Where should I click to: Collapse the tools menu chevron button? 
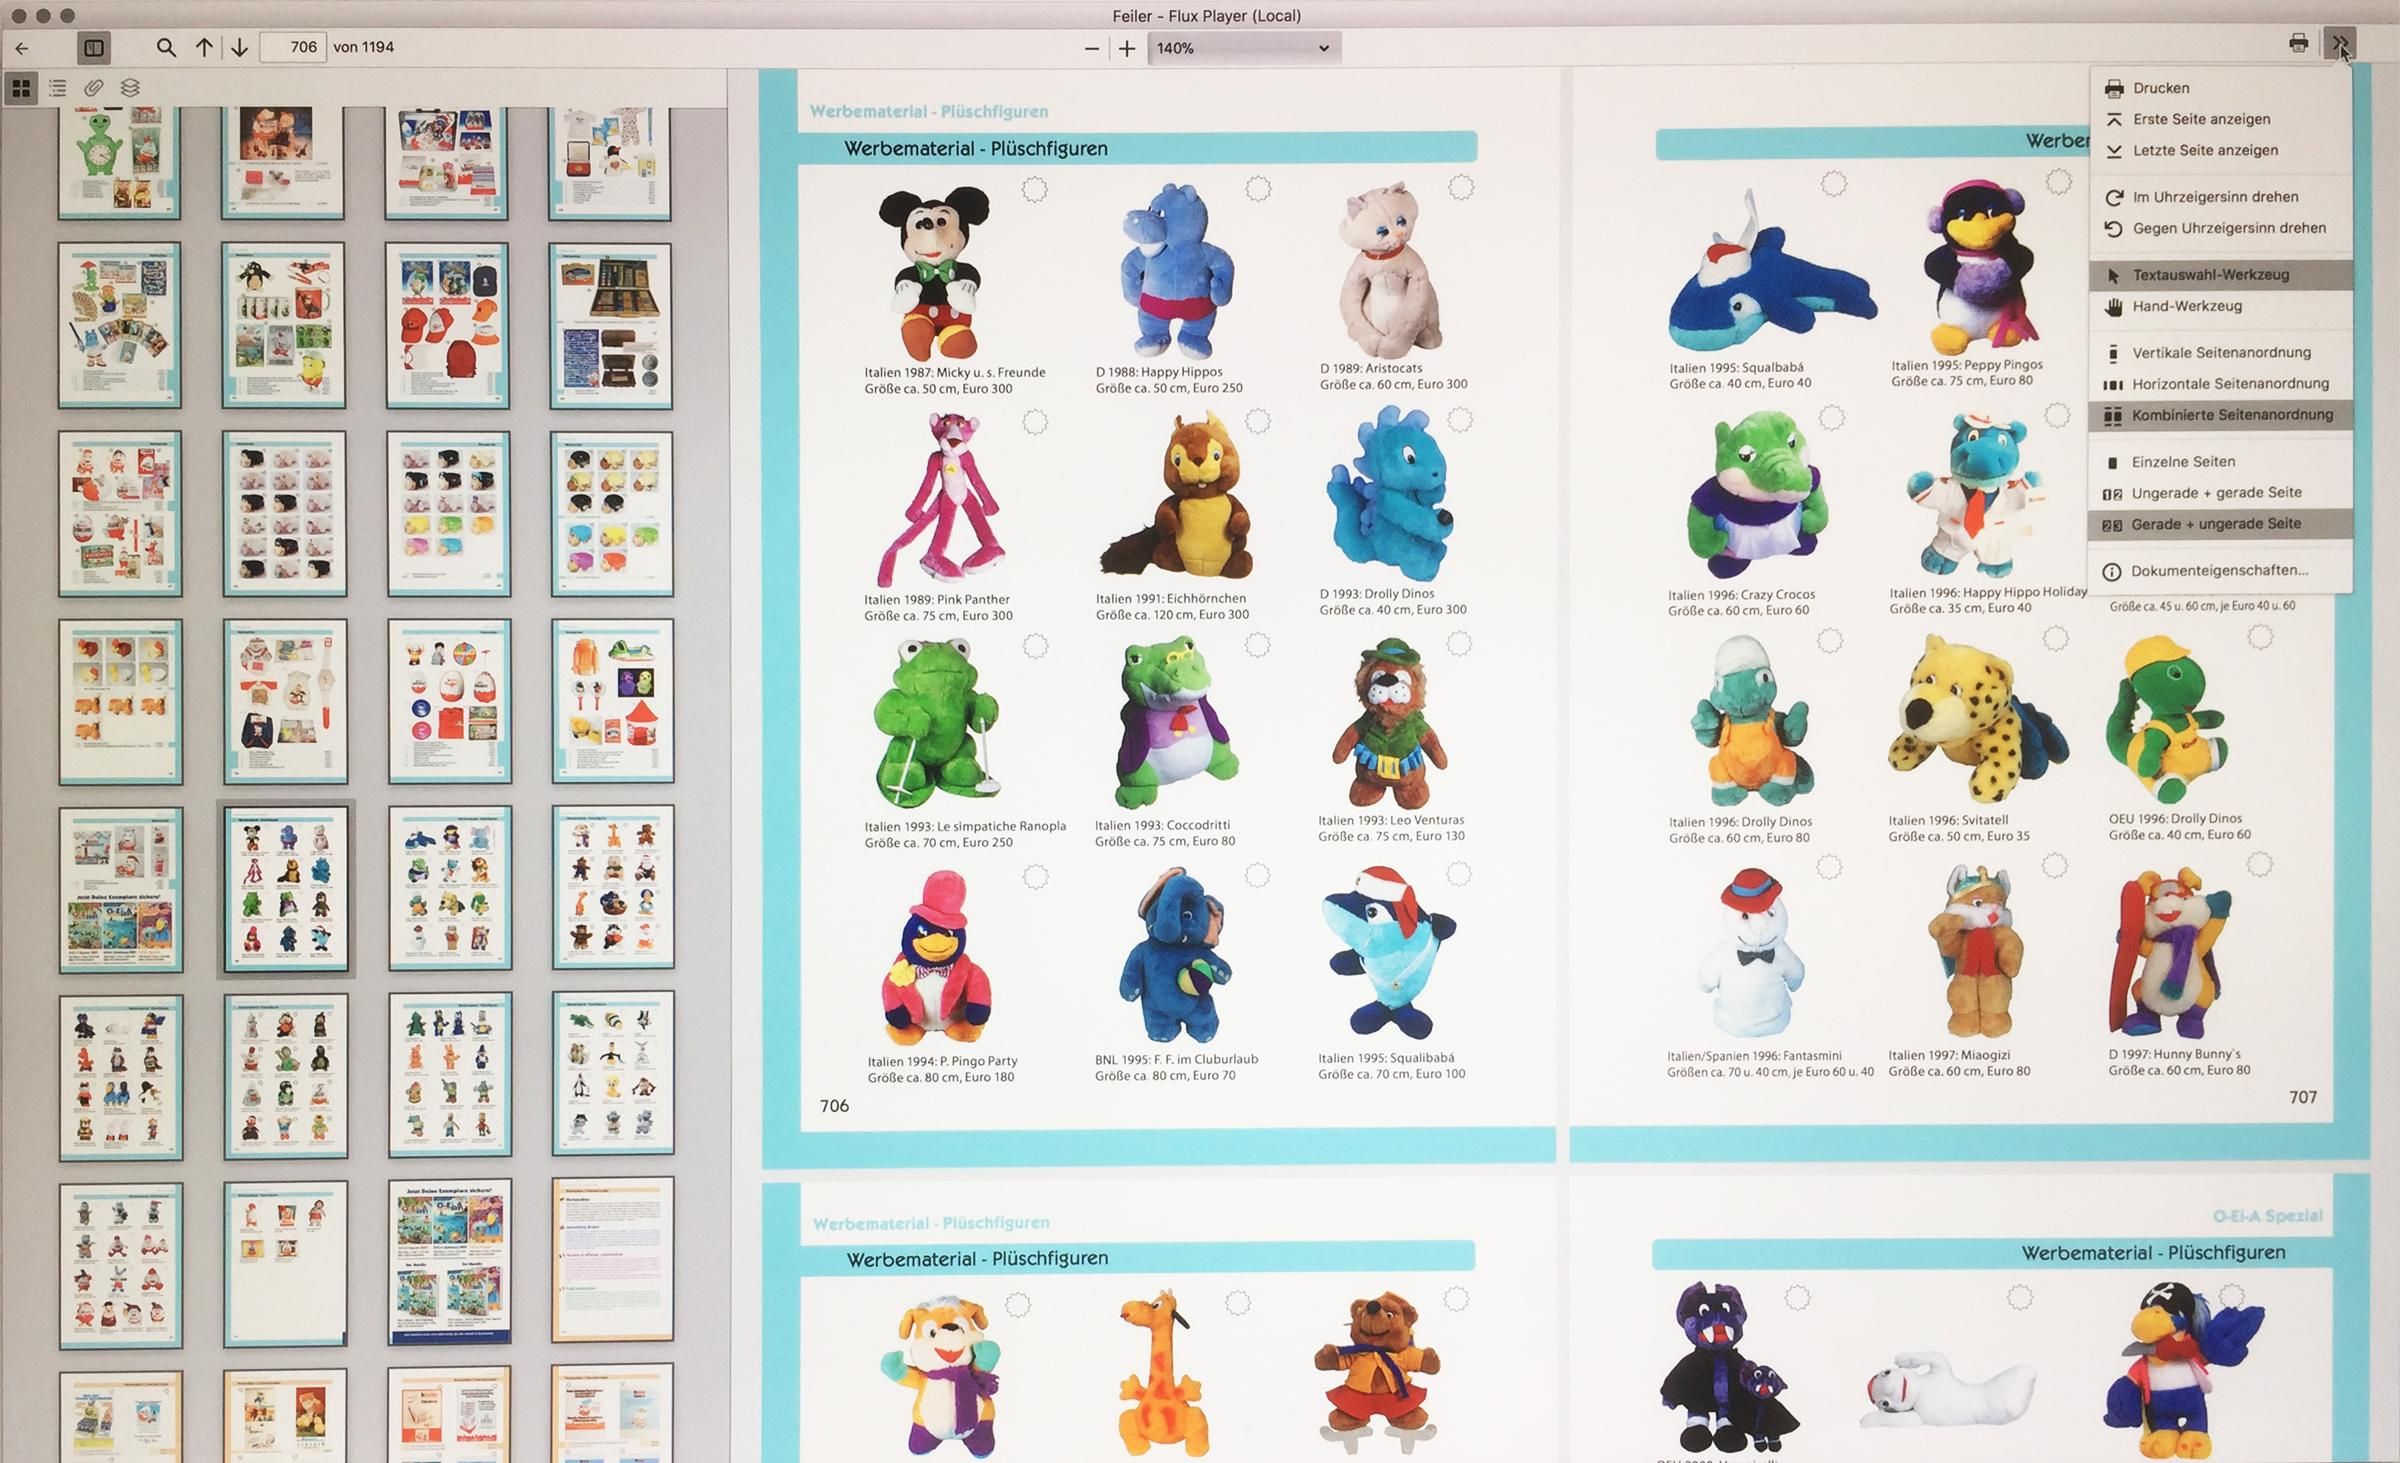pos(2339,44)
